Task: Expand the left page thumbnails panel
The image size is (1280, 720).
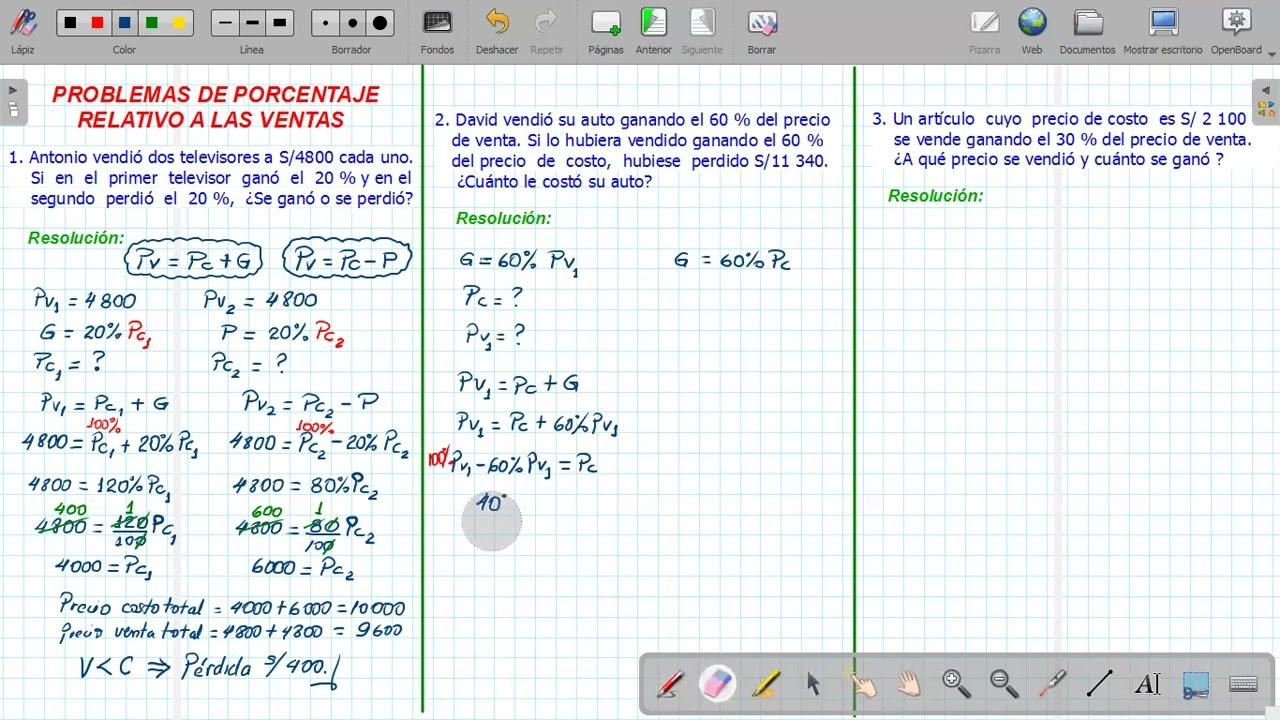Action: pyautogui.click(x=13, y=101)
